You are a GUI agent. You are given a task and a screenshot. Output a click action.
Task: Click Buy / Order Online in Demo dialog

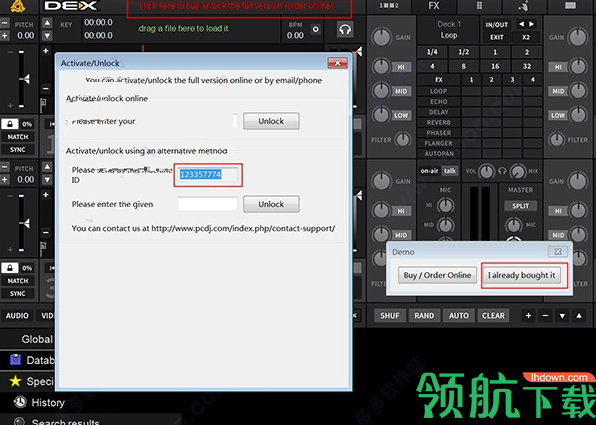437,275
